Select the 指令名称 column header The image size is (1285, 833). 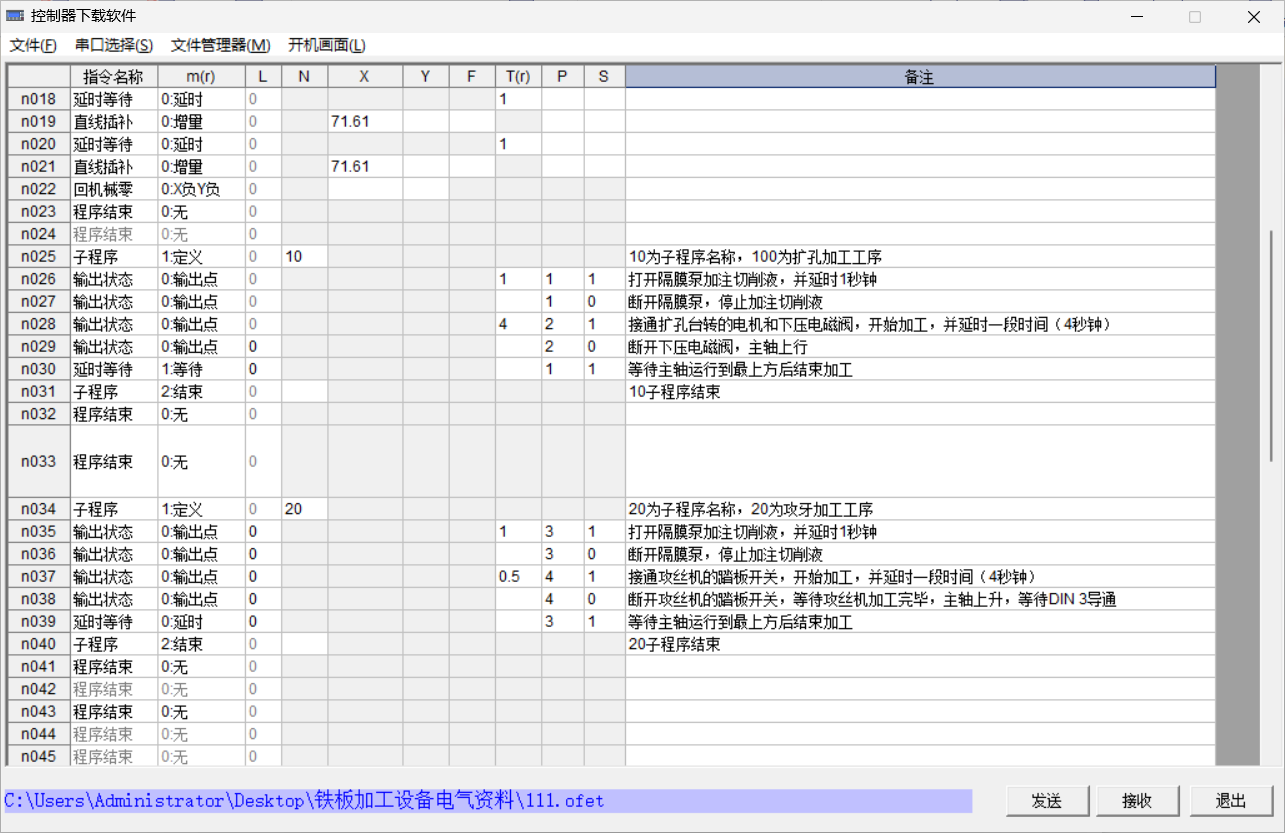[113, 77]
